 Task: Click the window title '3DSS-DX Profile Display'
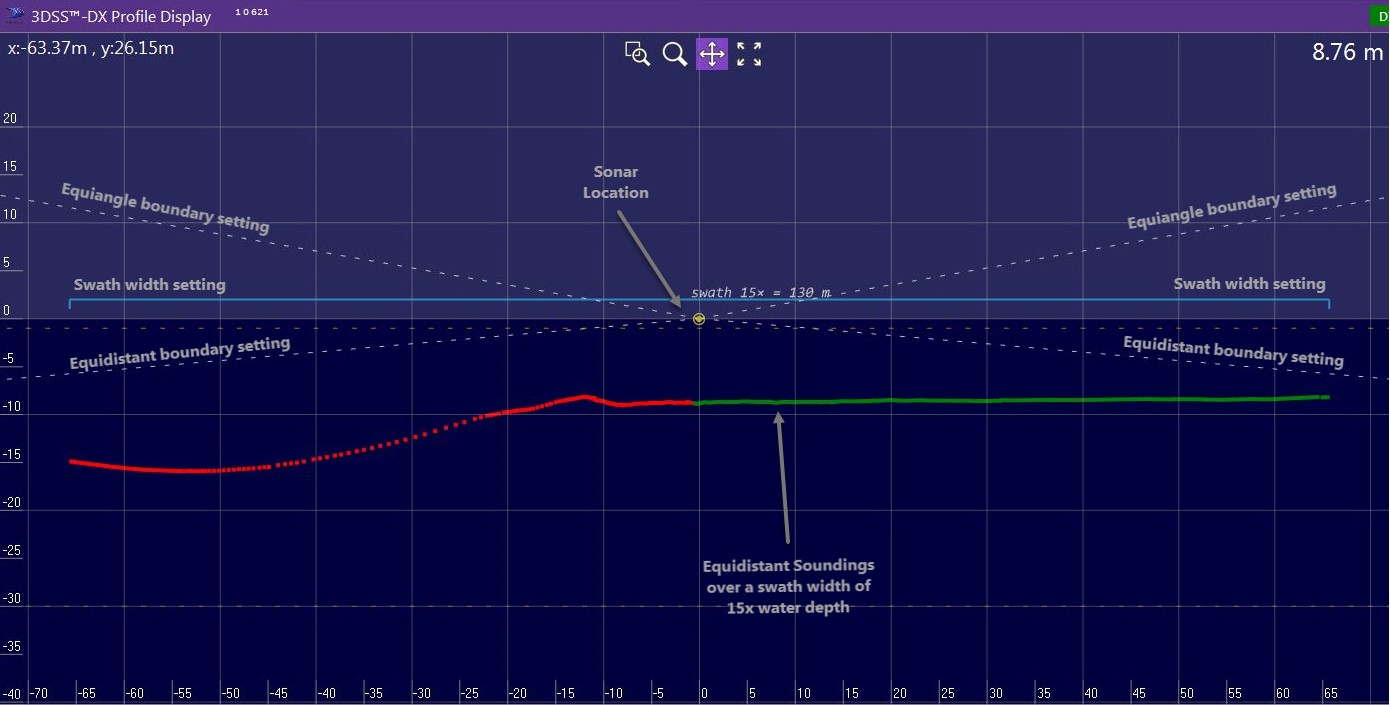pyautogui.click(x=121, y=16)
